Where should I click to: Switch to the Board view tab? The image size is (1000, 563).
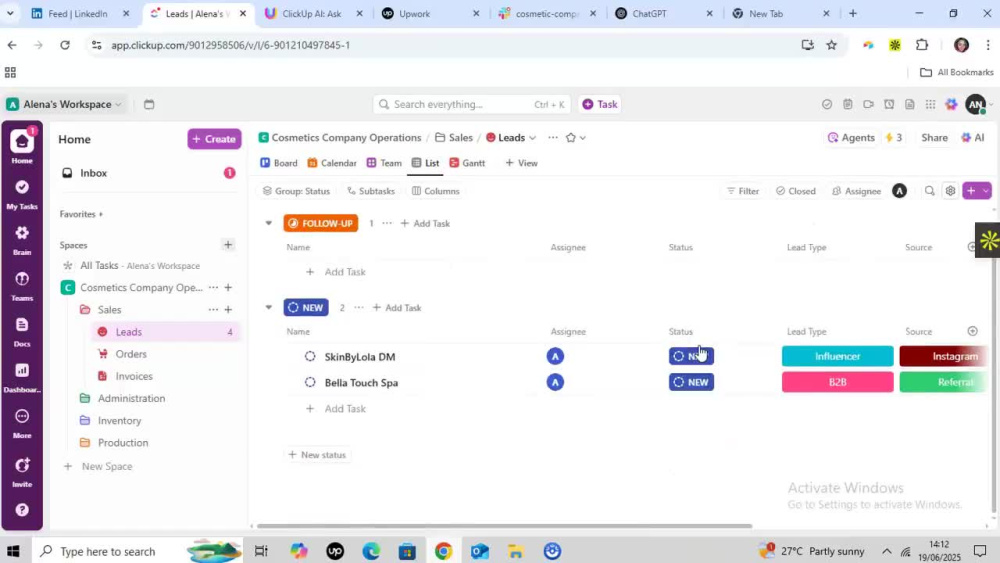(x=279, y=163)
